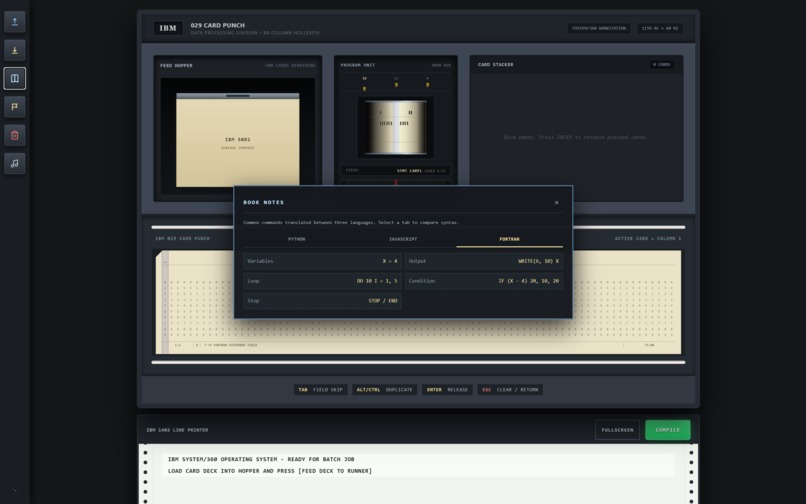This screenshot has width=806, height=504.
Task: Toggle the book notes icon in sidebar
Action: [x=14, y=78]
